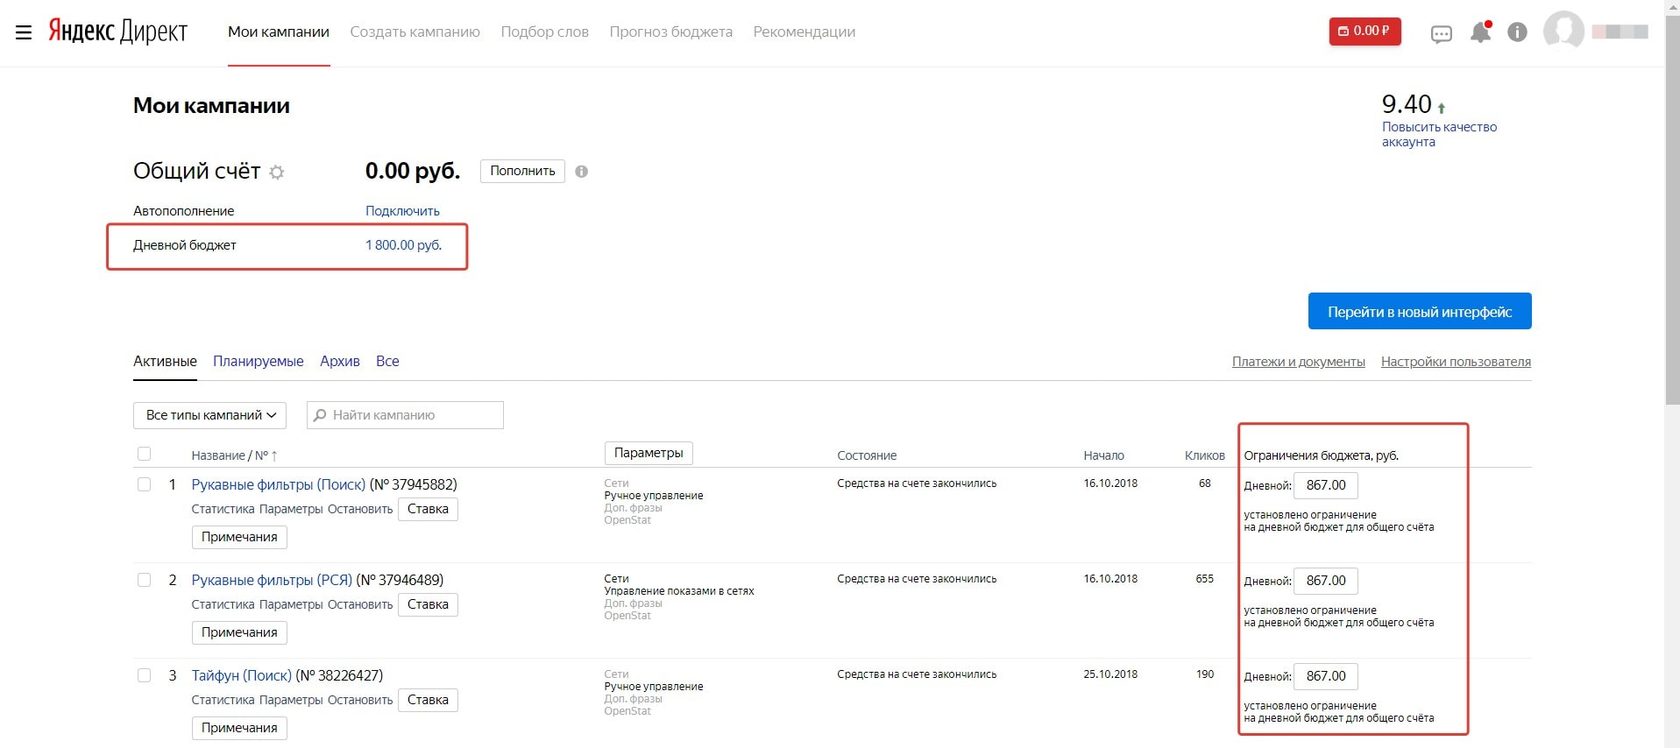Open campaign Рукавные фильтры (Поиск)
1680x748 pixels.
(278, 484)
